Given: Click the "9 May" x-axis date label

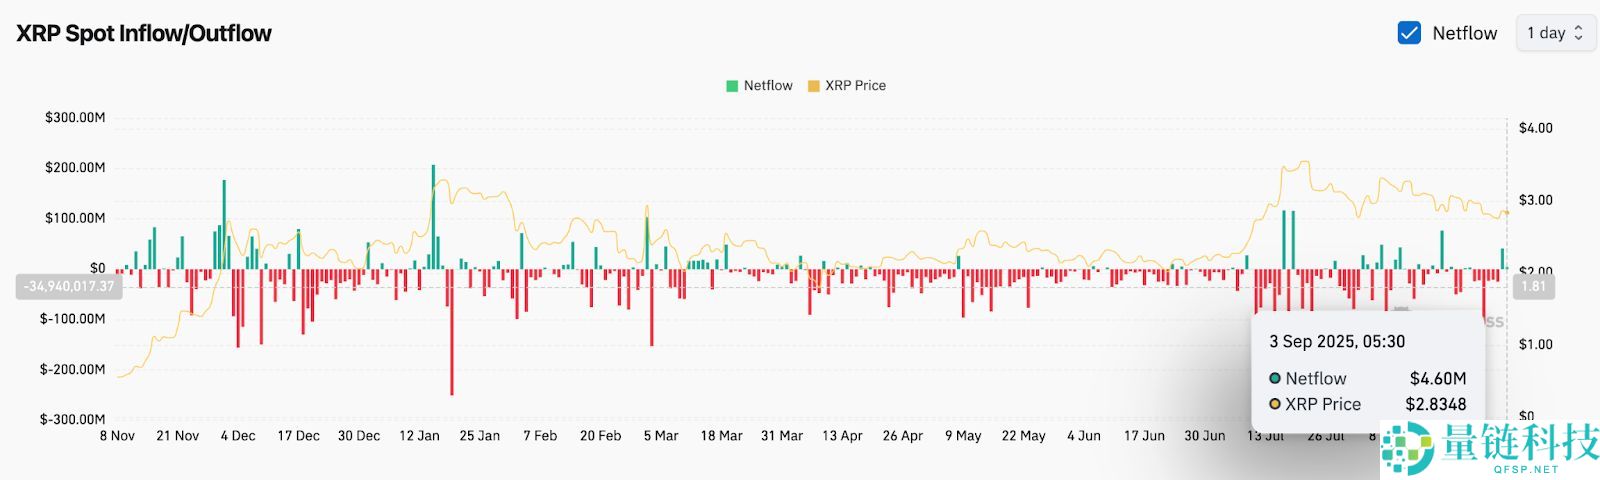Looking at the screenshot, I should point(963,436).
